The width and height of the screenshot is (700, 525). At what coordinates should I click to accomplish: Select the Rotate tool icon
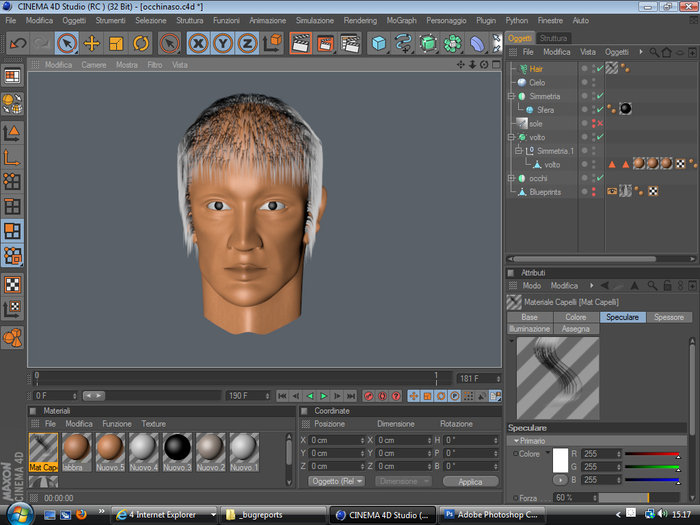coord(141,43)
